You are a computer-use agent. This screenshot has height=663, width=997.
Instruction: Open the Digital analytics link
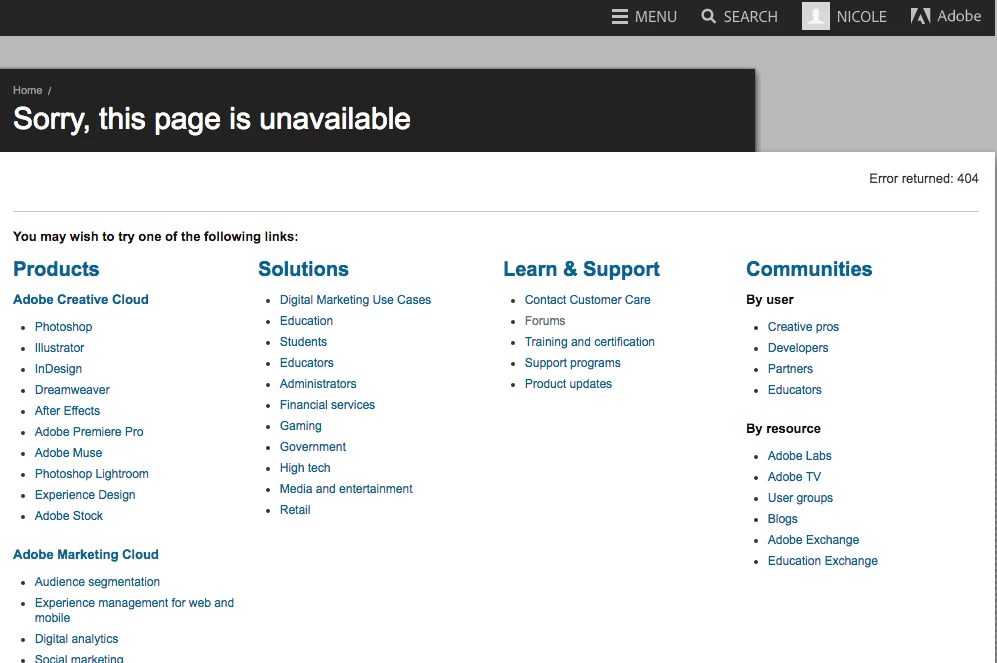[76, 639]
